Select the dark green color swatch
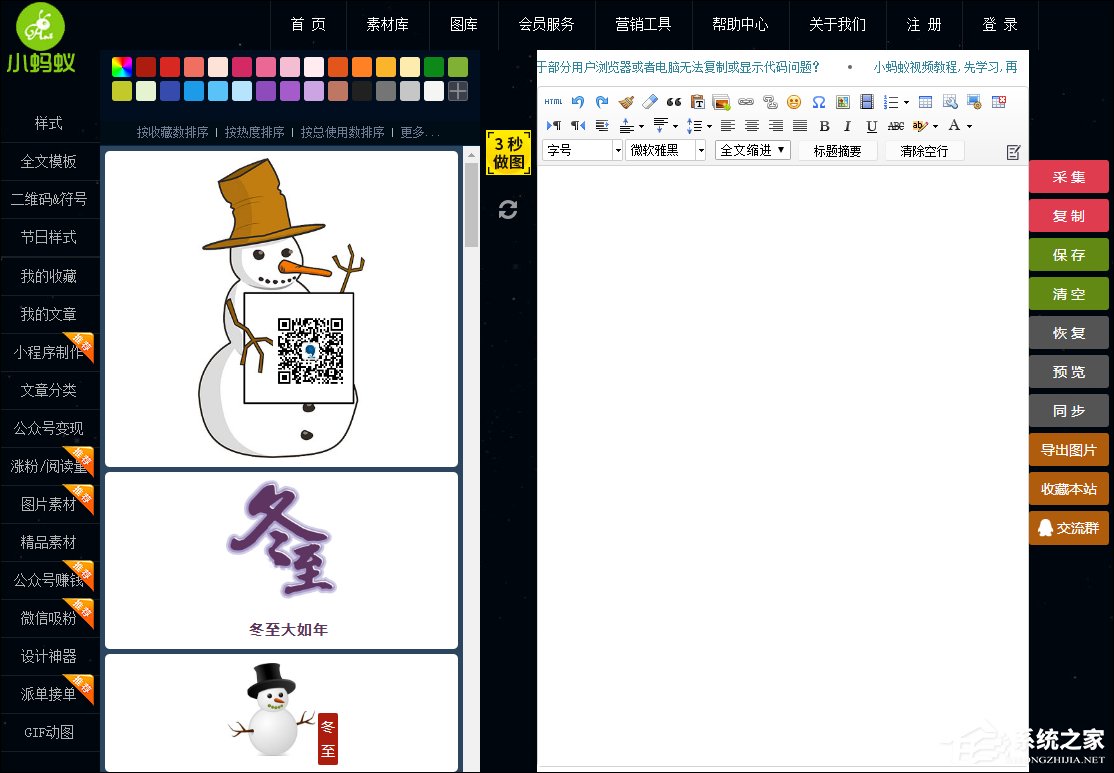The height and width of the screenshot is (773, 1114). click(x=434, y=67)
